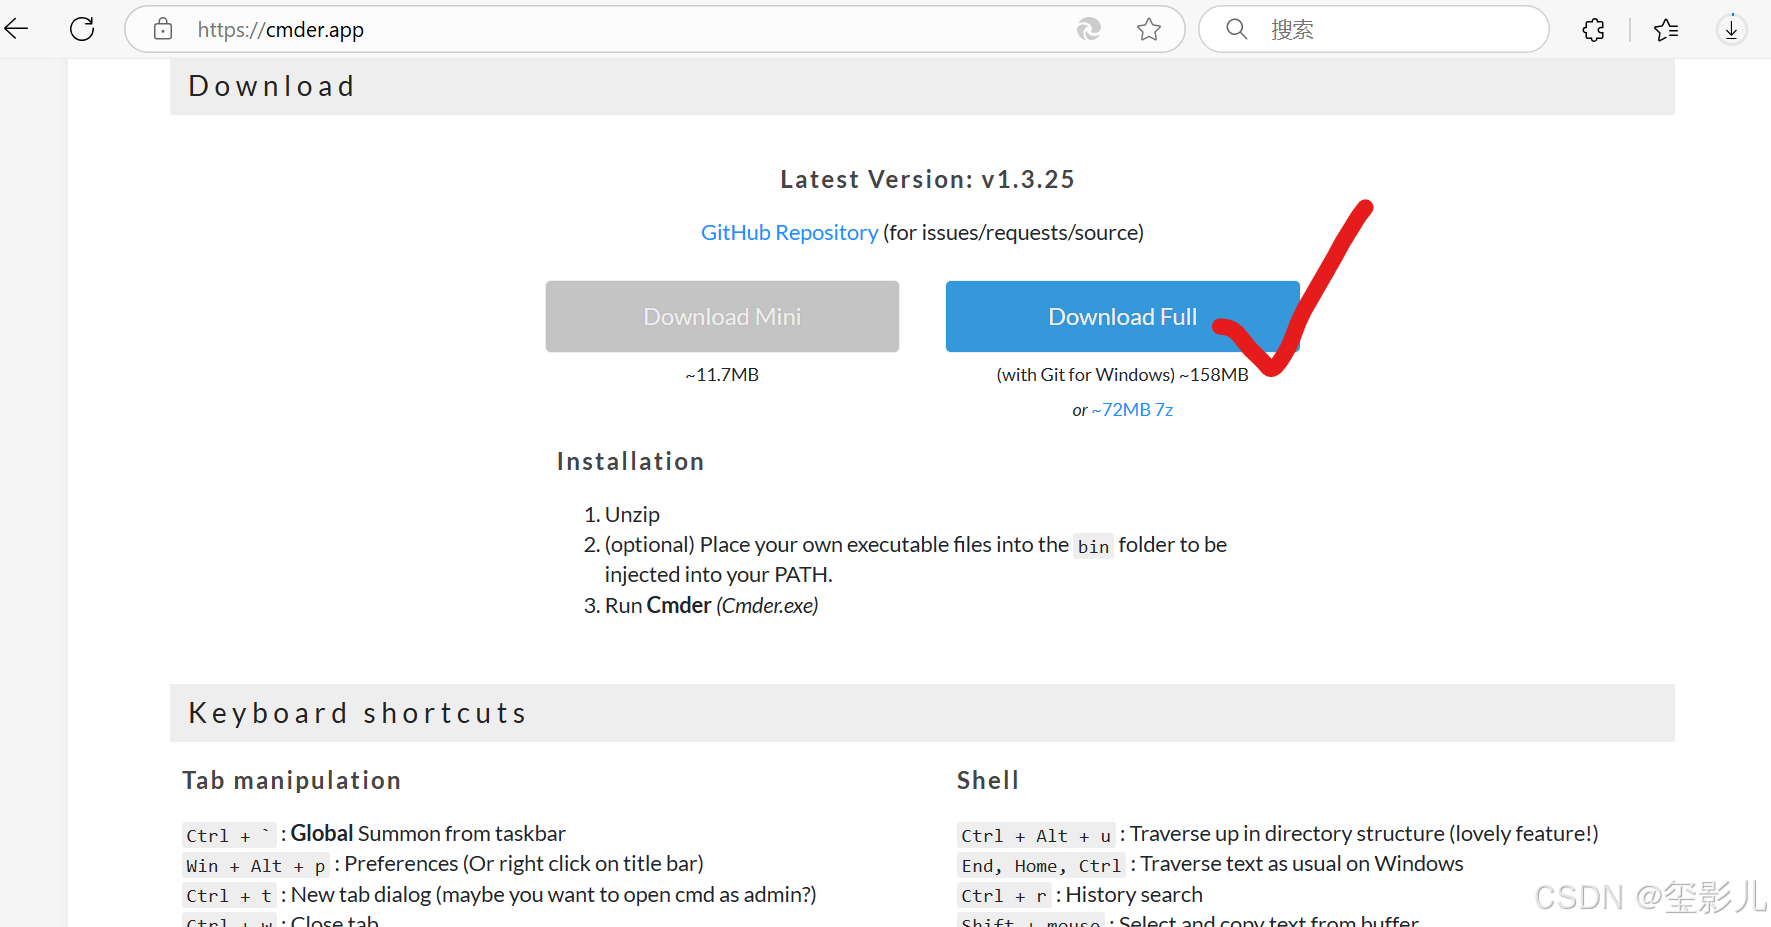Click the Installation heading
The image size is (1771, 927).
point(630,462)
